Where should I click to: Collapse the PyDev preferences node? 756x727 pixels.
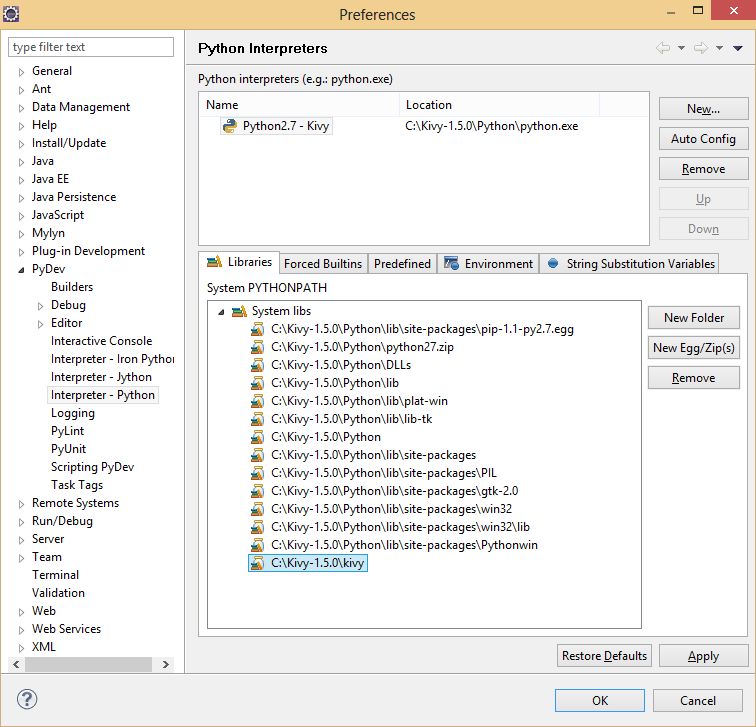tap(21, 270)
